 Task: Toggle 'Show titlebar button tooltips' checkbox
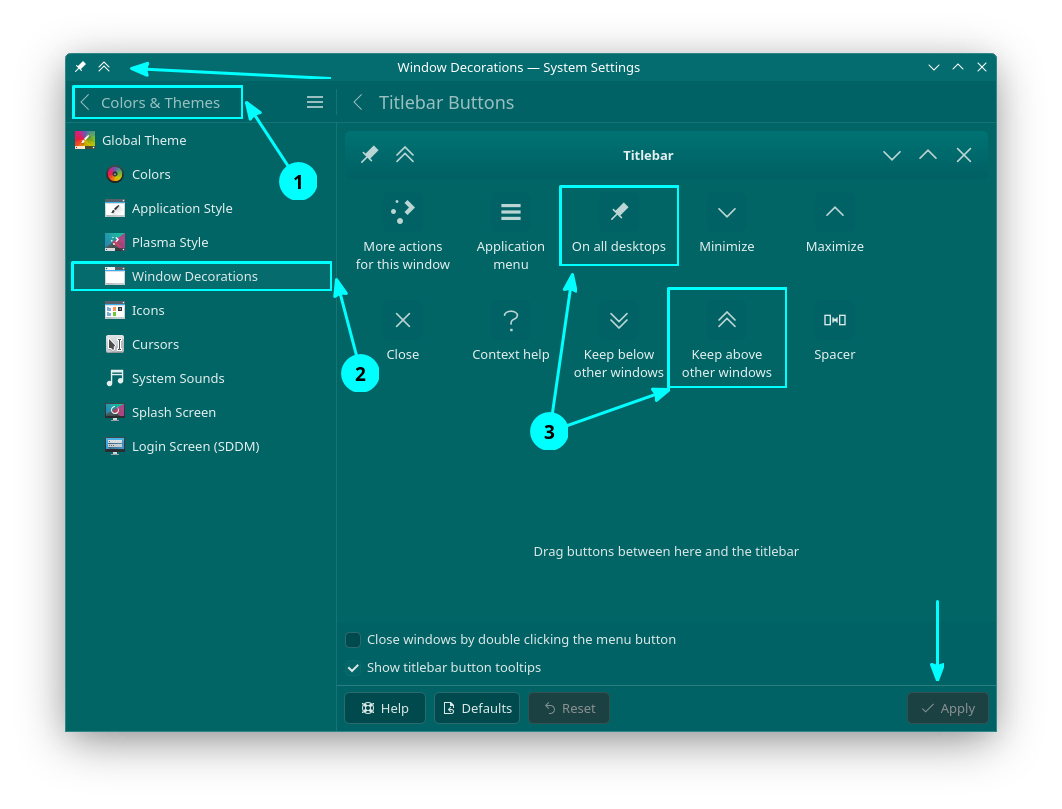353,668
